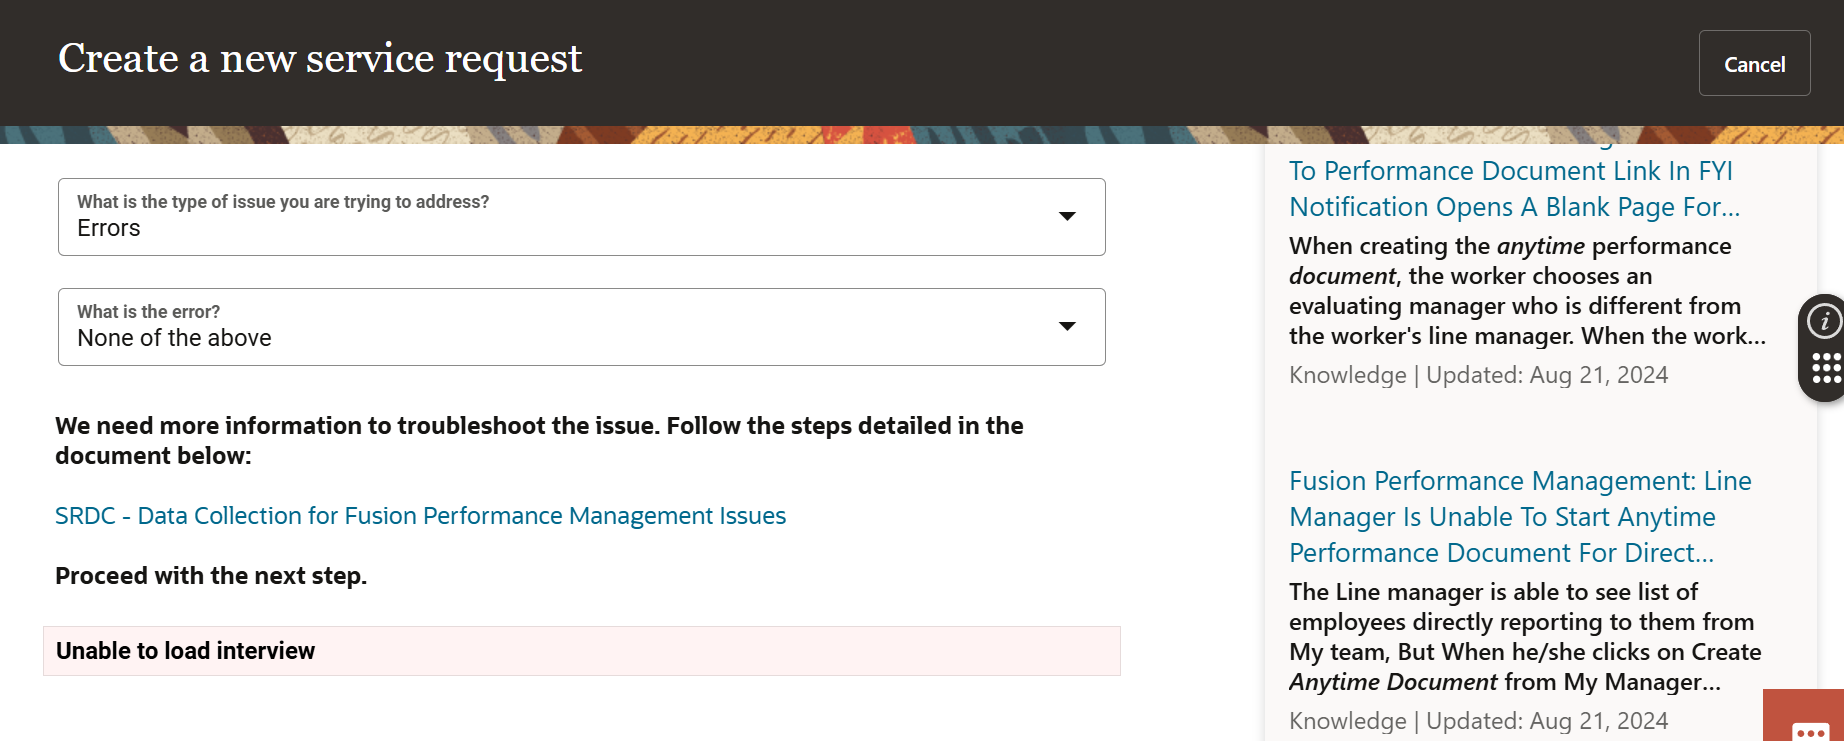1844x741 pixels.
Task: Cancel the new service request
Action: tap(1754, 63)
